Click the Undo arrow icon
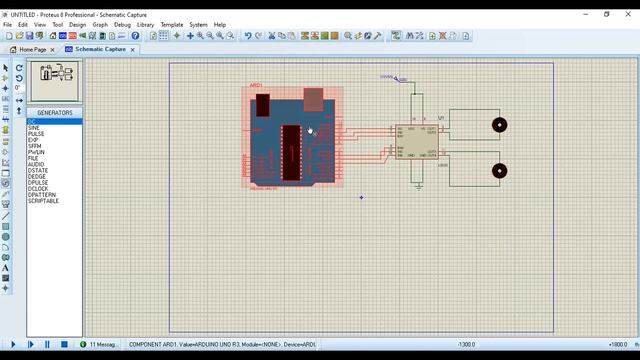This screenshot has height=360, width=640. (x=248, y=36)
